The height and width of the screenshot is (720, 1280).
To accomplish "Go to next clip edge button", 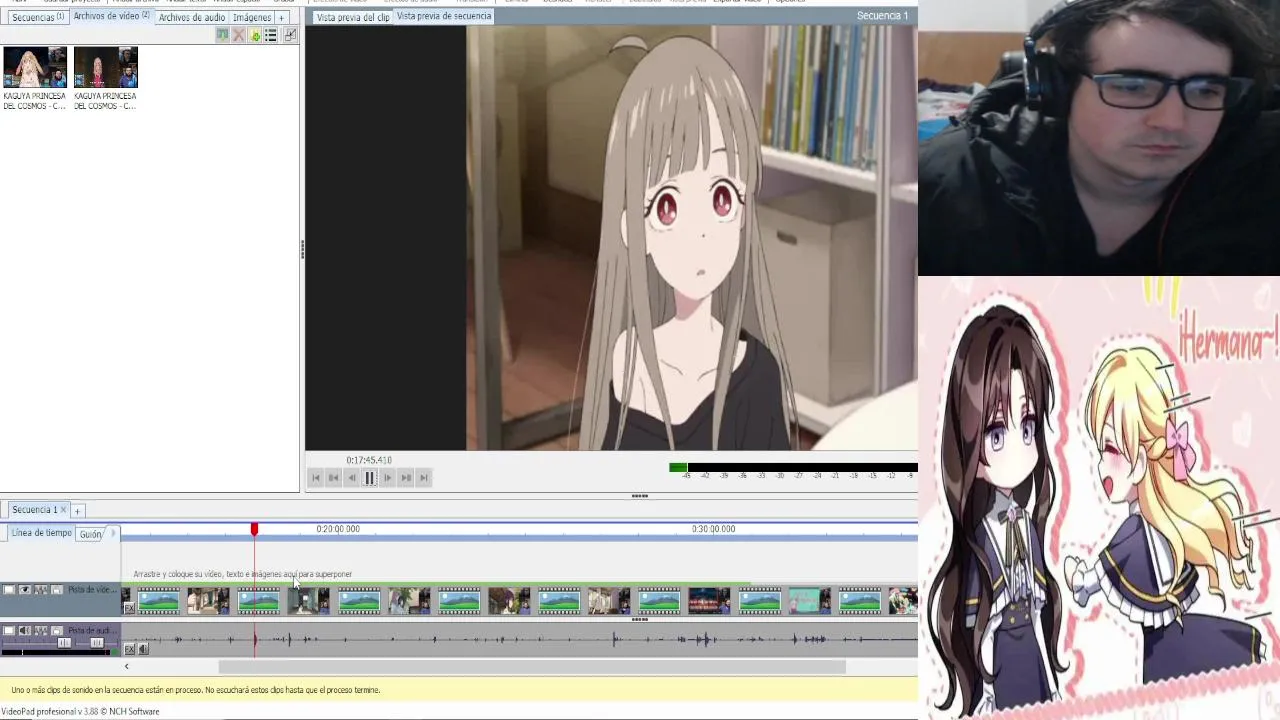I will pos(406,478).
